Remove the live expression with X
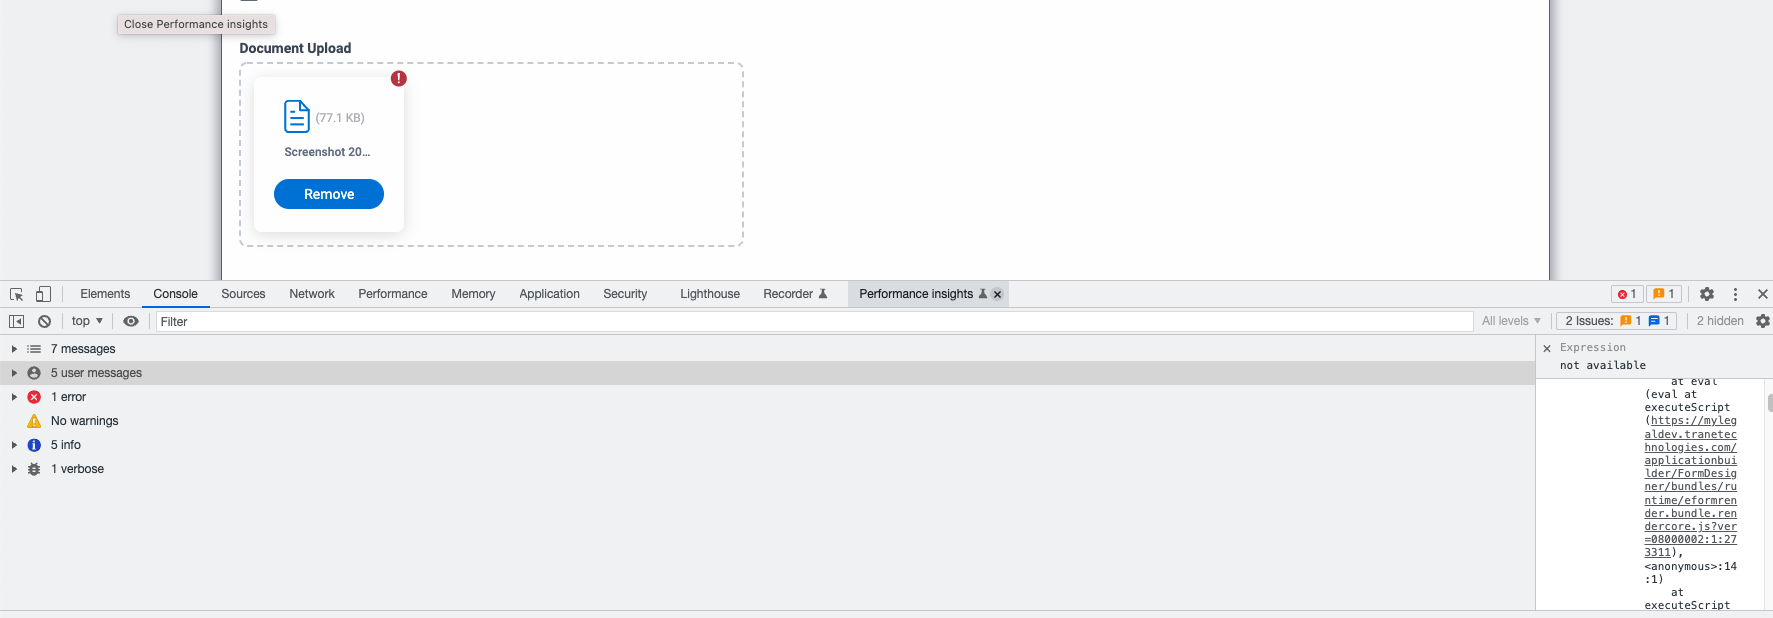The width and height of the screenshot is (1773, 618). click(x=1547, y=348)
